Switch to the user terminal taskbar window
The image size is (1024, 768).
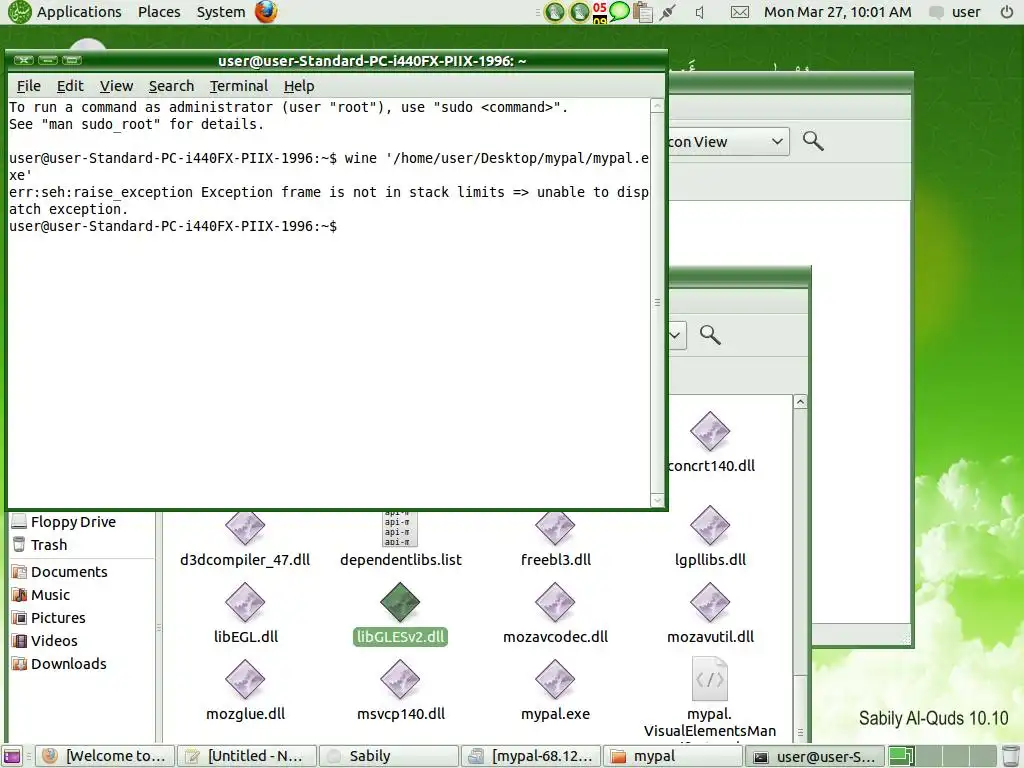coord(815,756)
